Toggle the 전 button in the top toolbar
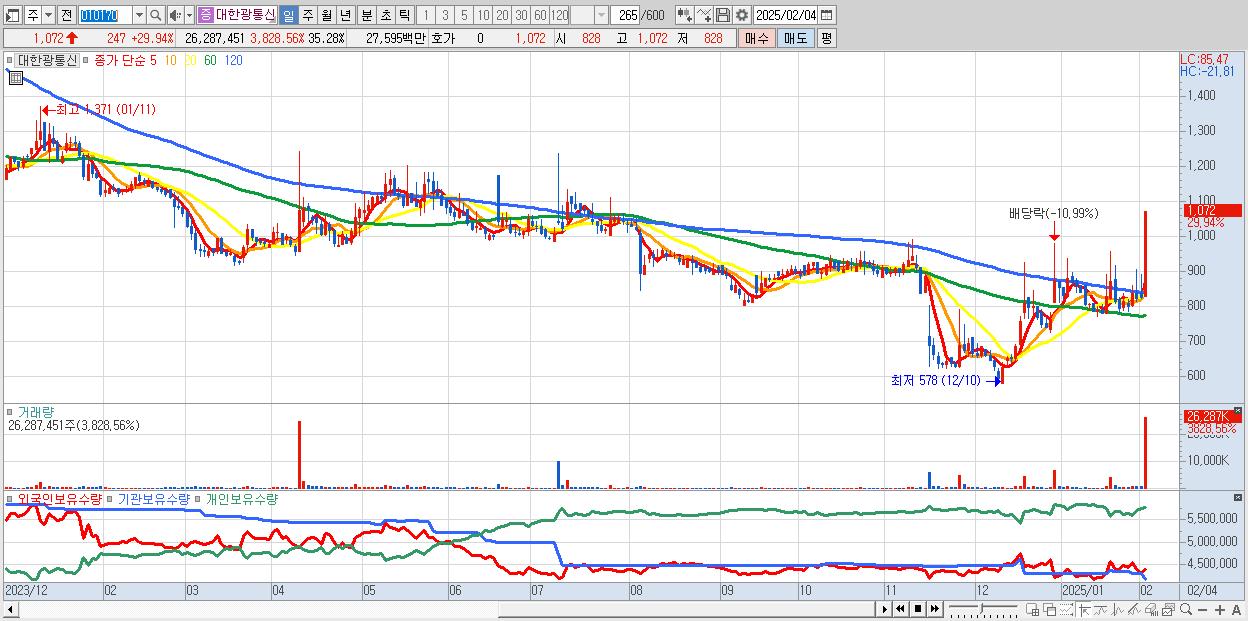This screenshot has height=621, width=1248. pos(66,15)
